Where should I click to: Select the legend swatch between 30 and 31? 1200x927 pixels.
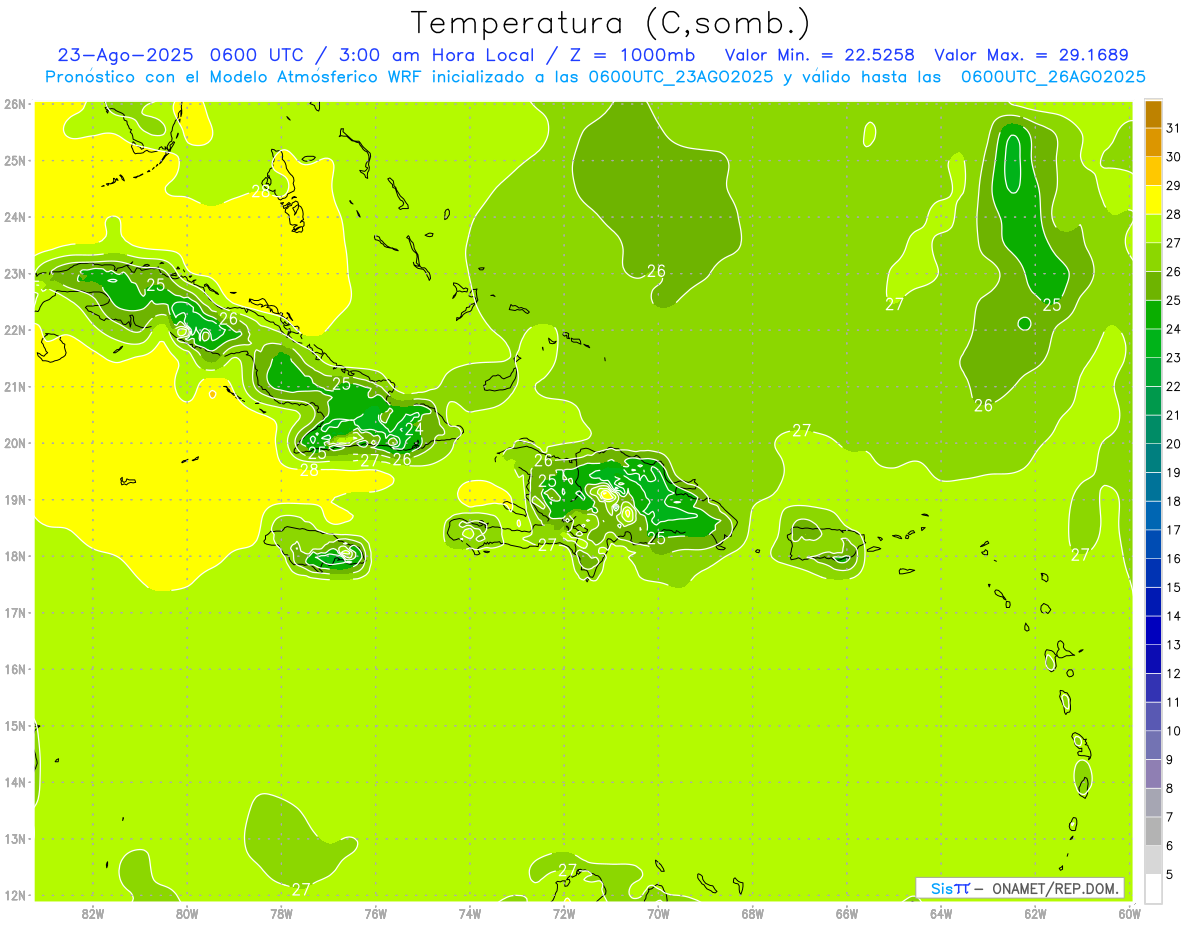[x=1154, y=143]
